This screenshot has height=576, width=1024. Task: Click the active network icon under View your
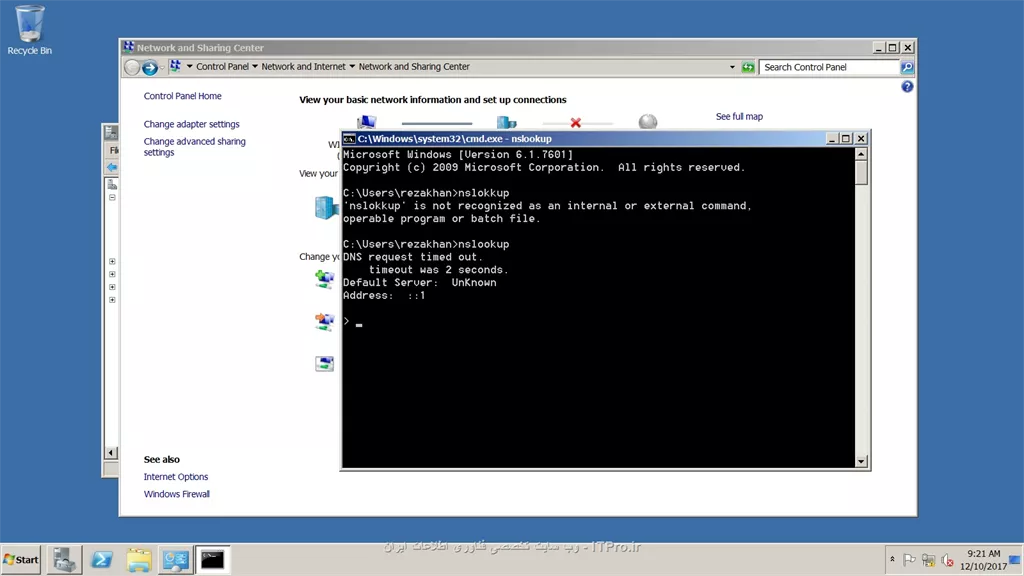(326, 208)
